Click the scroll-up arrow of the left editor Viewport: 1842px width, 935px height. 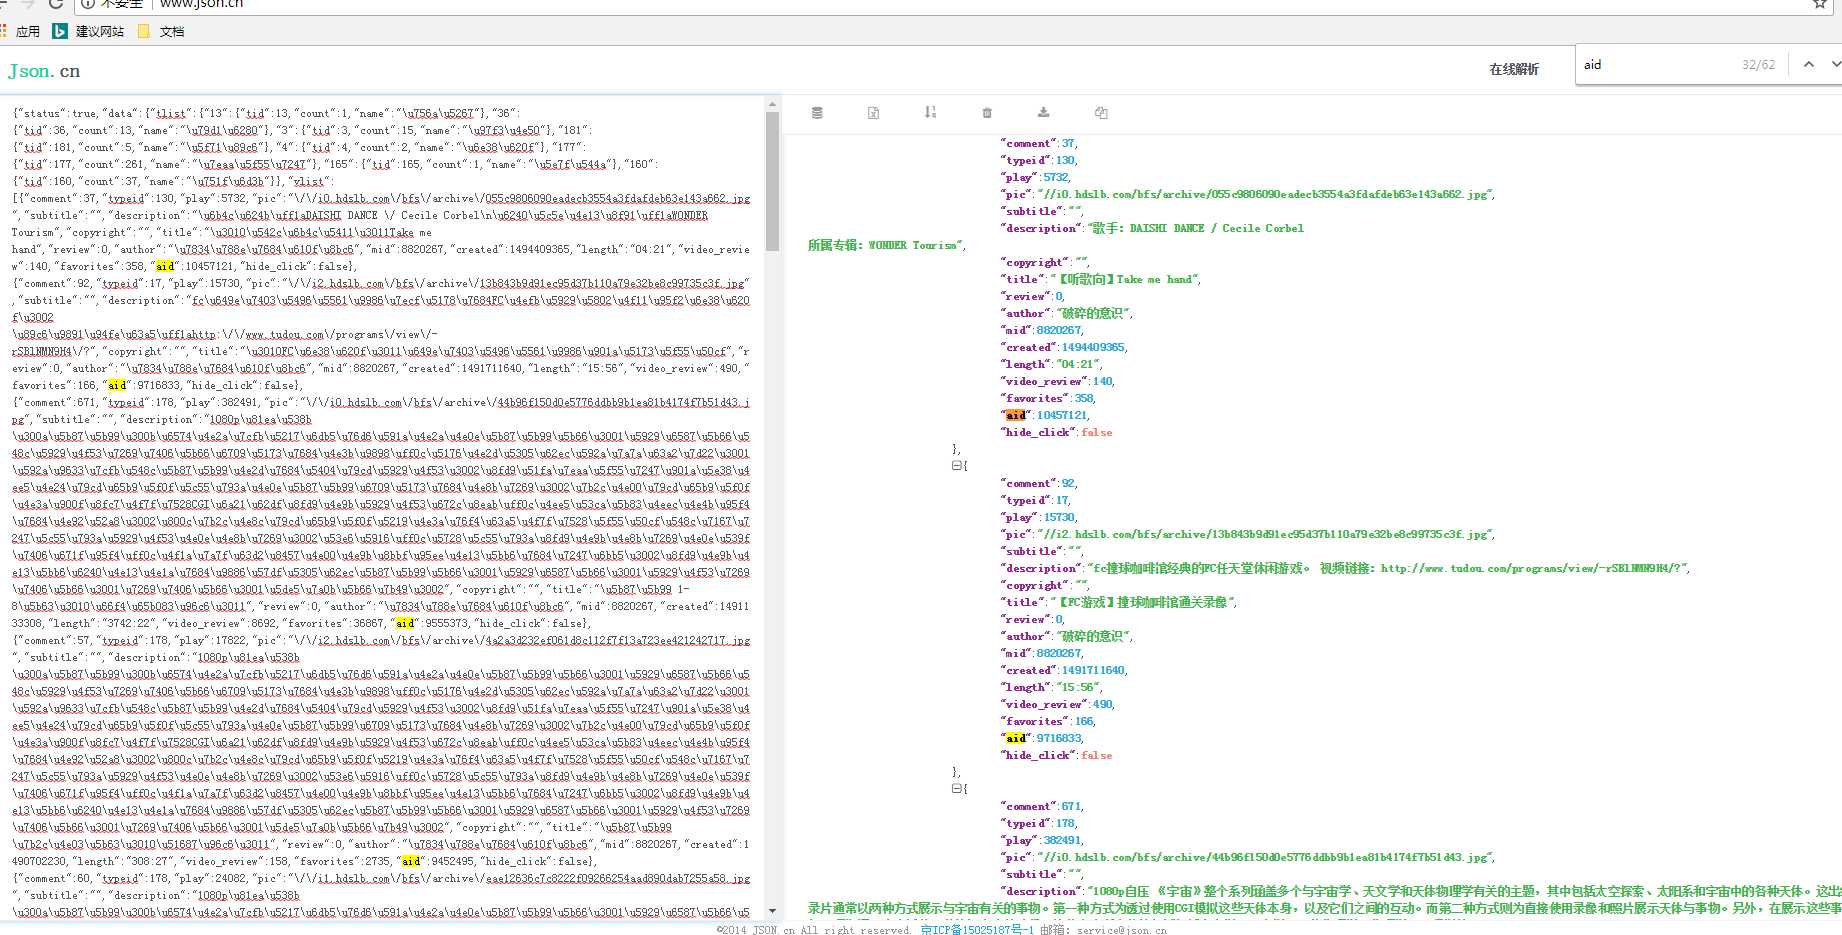772,104
